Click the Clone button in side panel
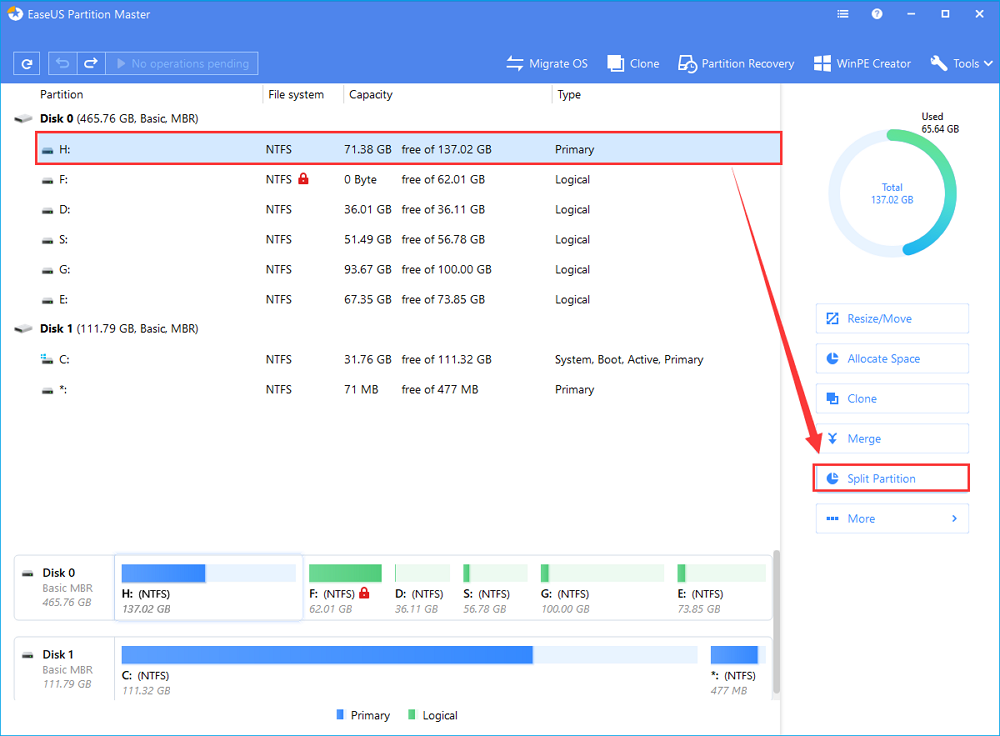 pos(892,399)
